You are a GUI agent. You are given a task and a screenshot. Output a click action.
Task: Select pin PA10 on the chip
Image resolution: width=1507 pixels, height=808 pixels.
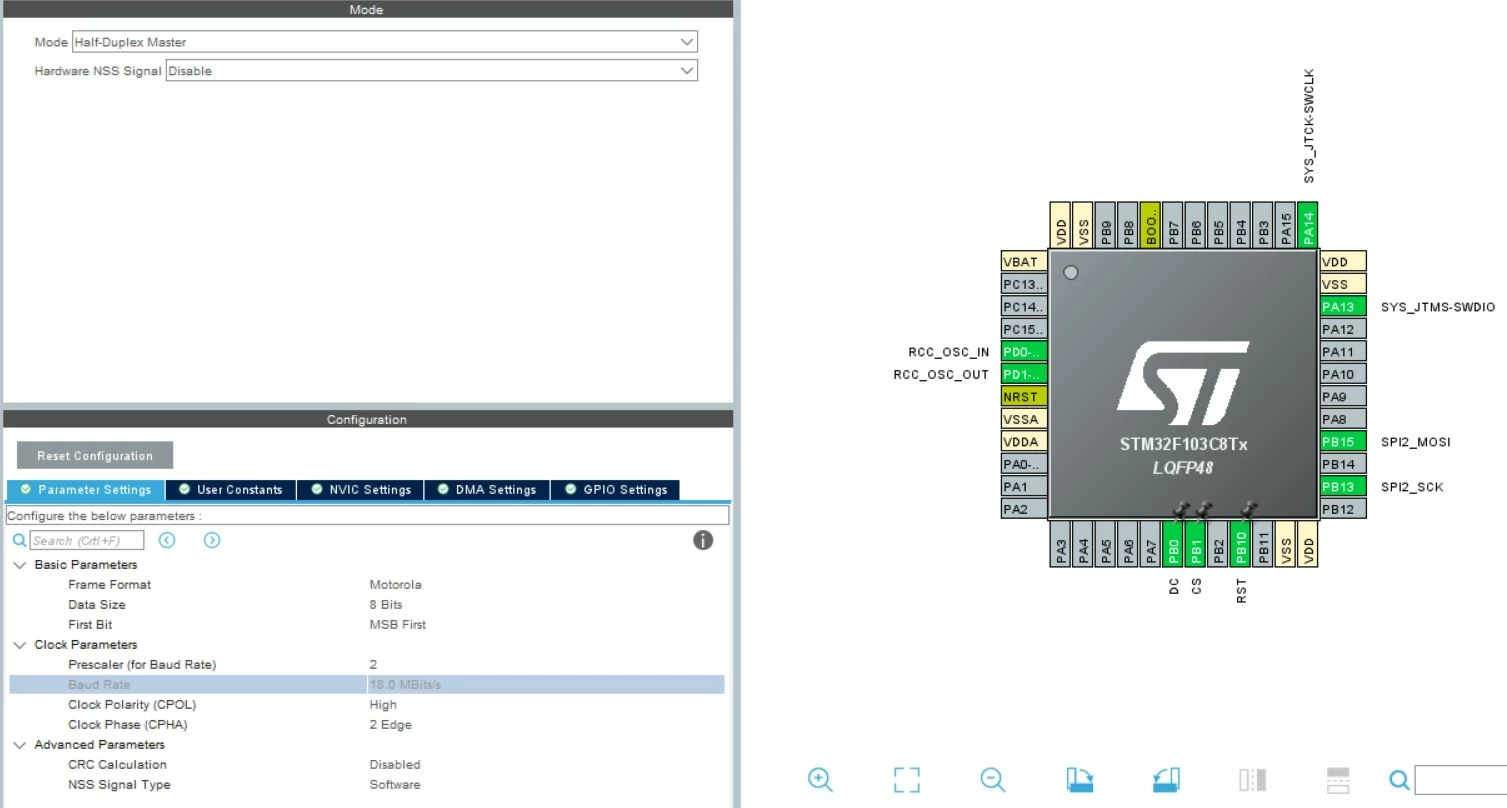point(1343,374)
